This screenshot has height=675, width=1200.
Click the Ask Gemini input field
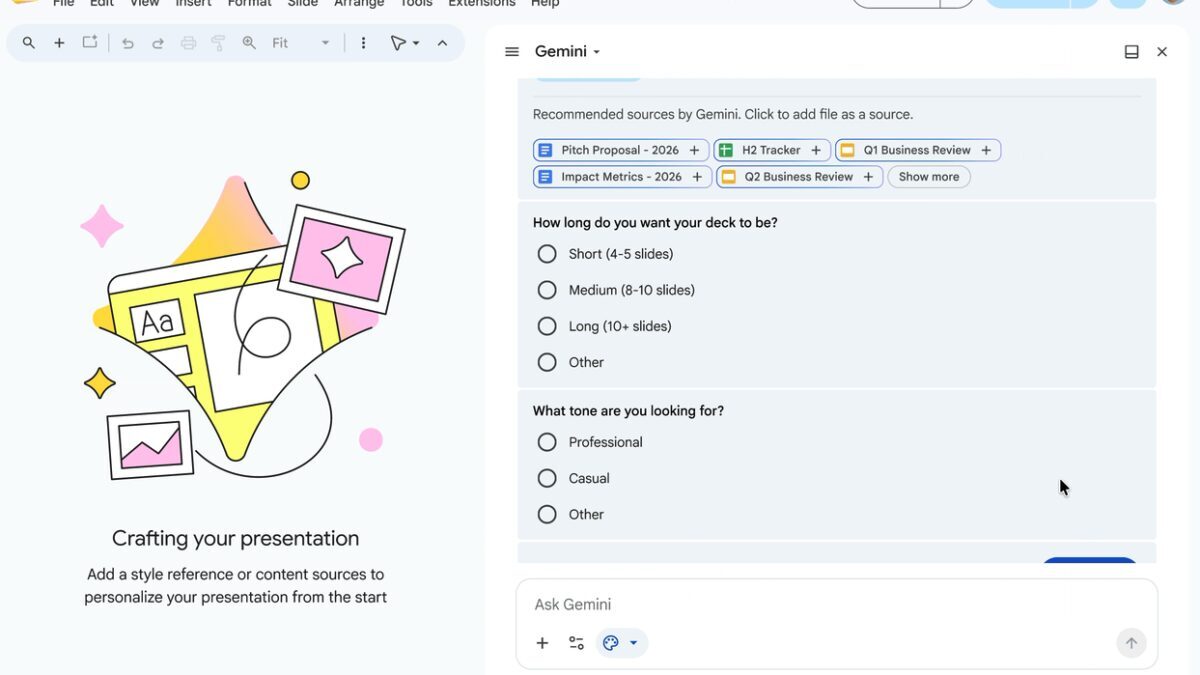(x=836, y=604)
